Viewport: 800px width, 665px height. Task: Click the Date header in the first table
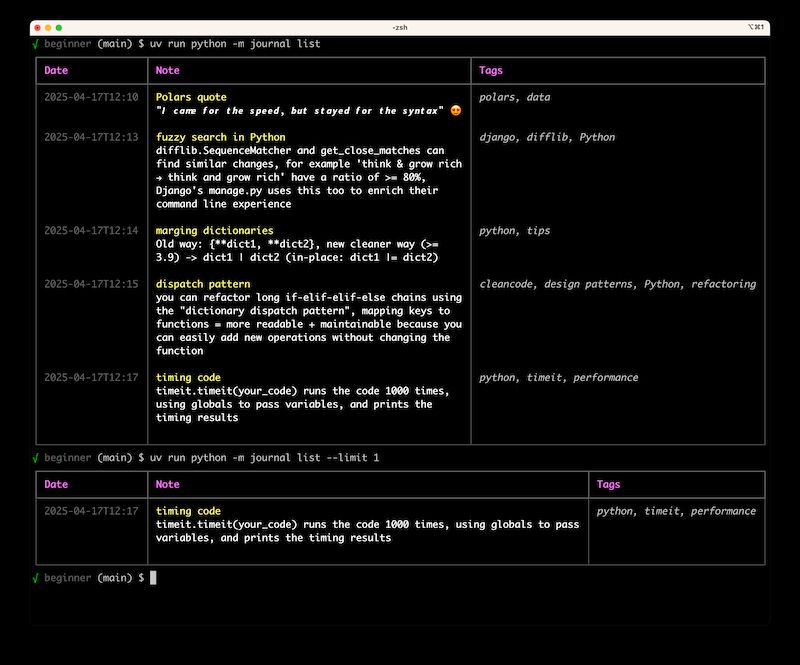pos(56,70)
